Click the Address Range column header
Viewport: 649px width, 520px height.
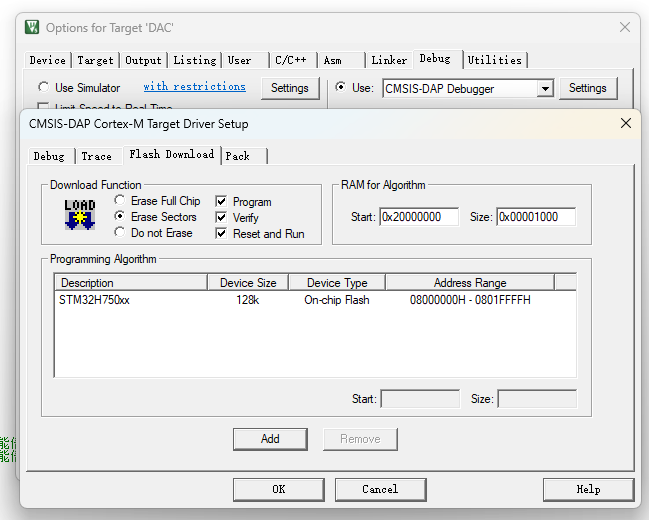click(470, 282)
